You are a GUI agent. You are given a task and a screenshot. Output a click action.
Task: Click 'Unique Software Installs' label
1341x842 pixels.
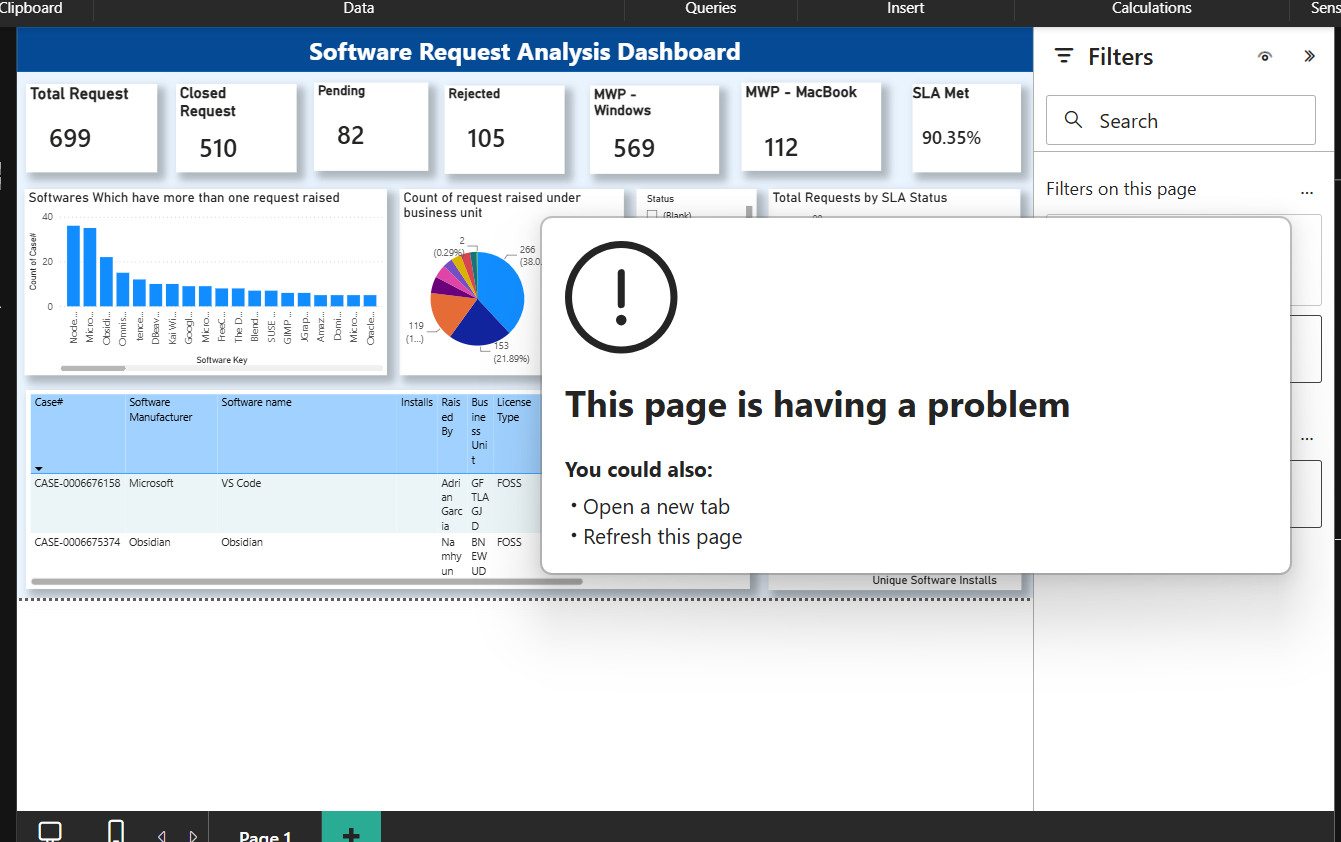tap(934, 580)
